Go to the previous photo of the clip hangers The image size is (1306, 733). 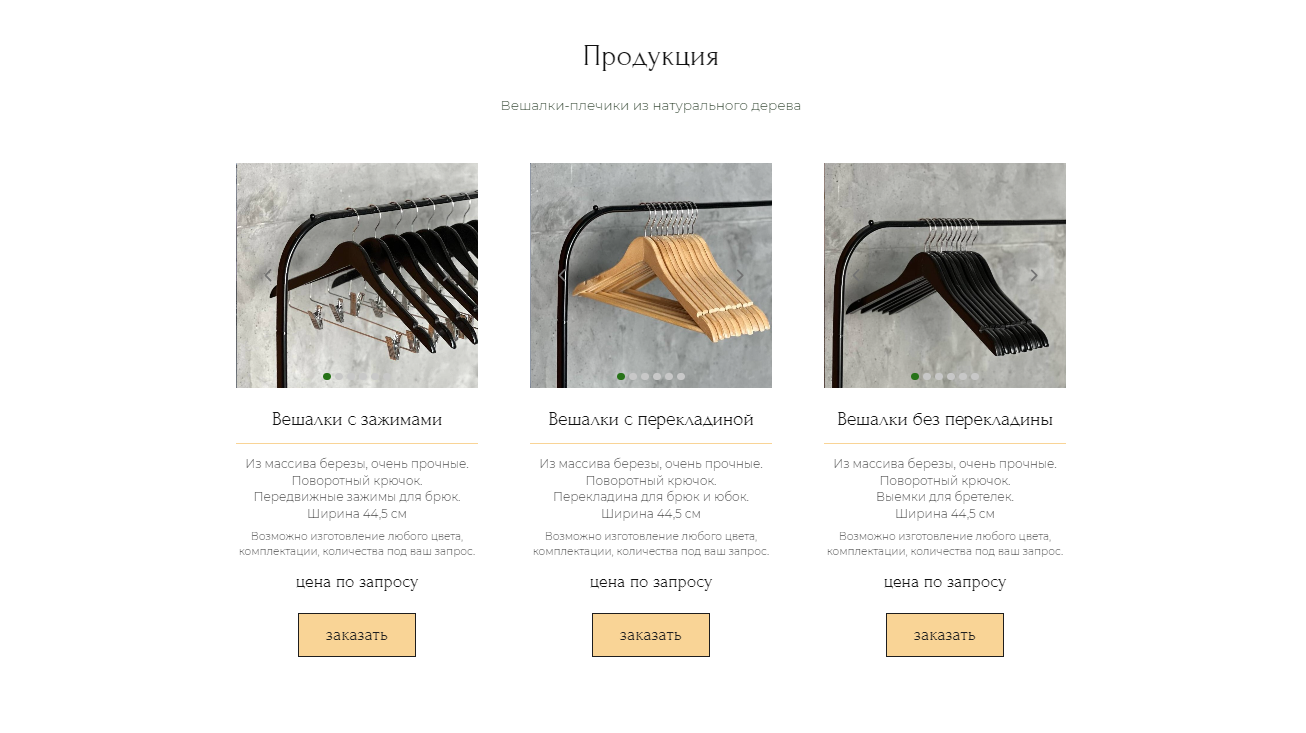tap(268, 276)
